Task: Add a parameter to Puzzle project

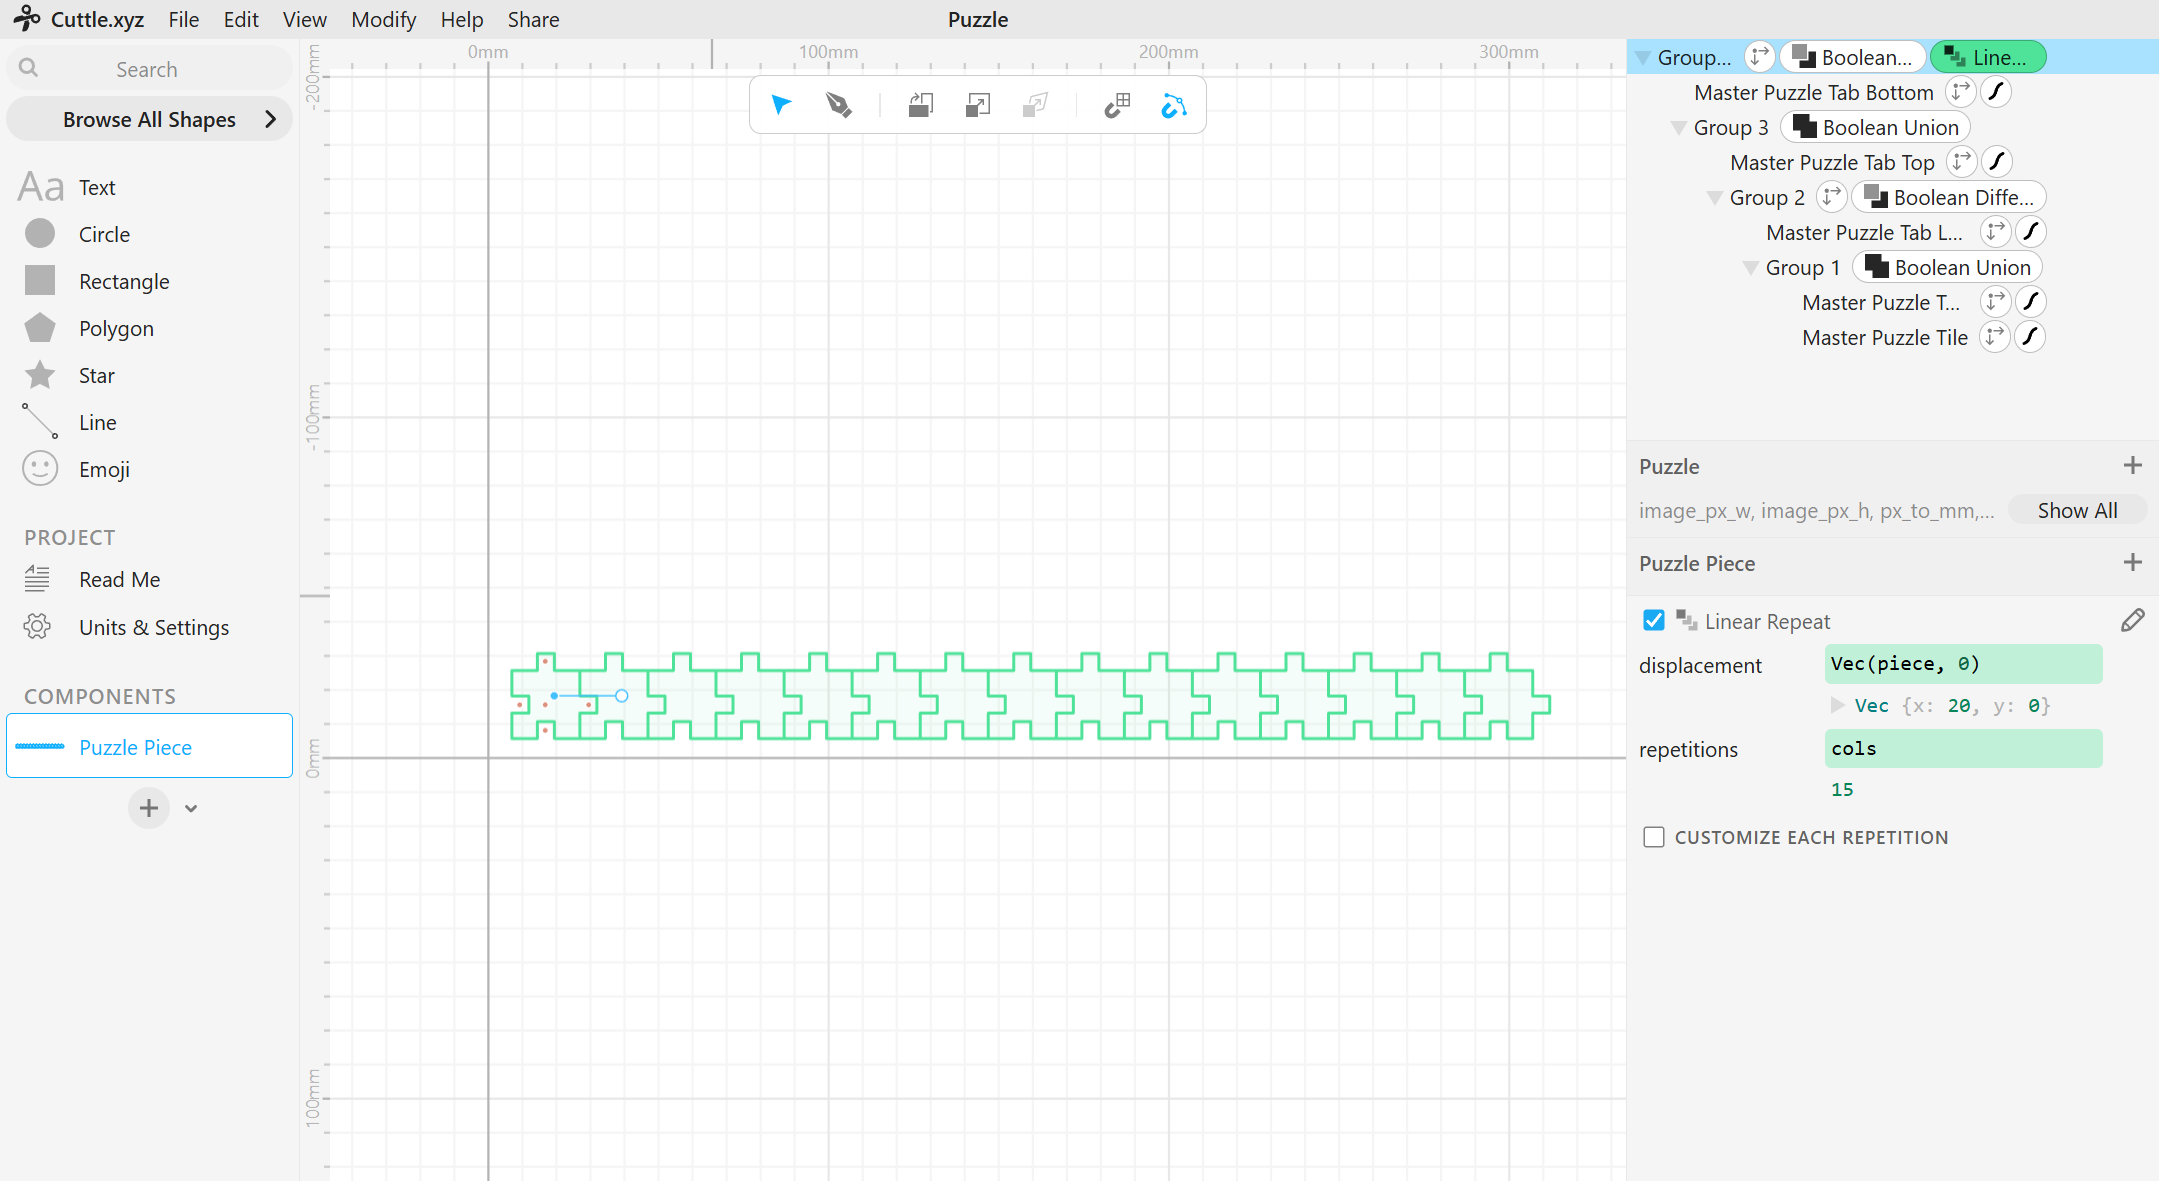Action: (x=2132, y=466)
